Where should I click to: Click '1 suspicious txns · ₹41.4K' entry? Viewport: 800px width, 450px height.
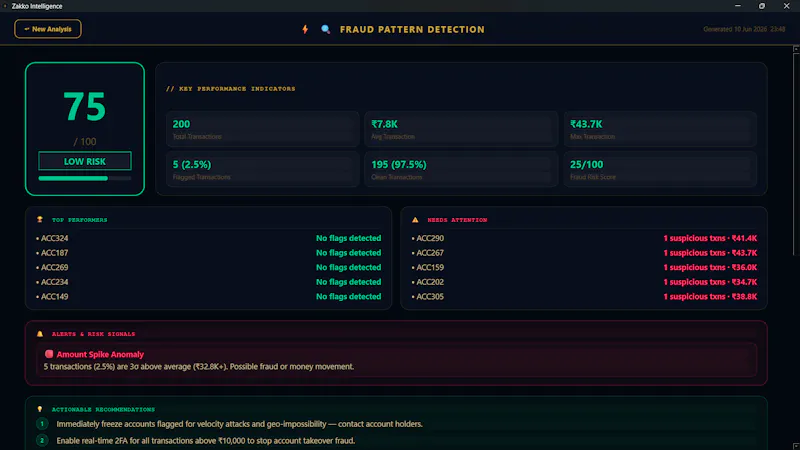(710, 238)
